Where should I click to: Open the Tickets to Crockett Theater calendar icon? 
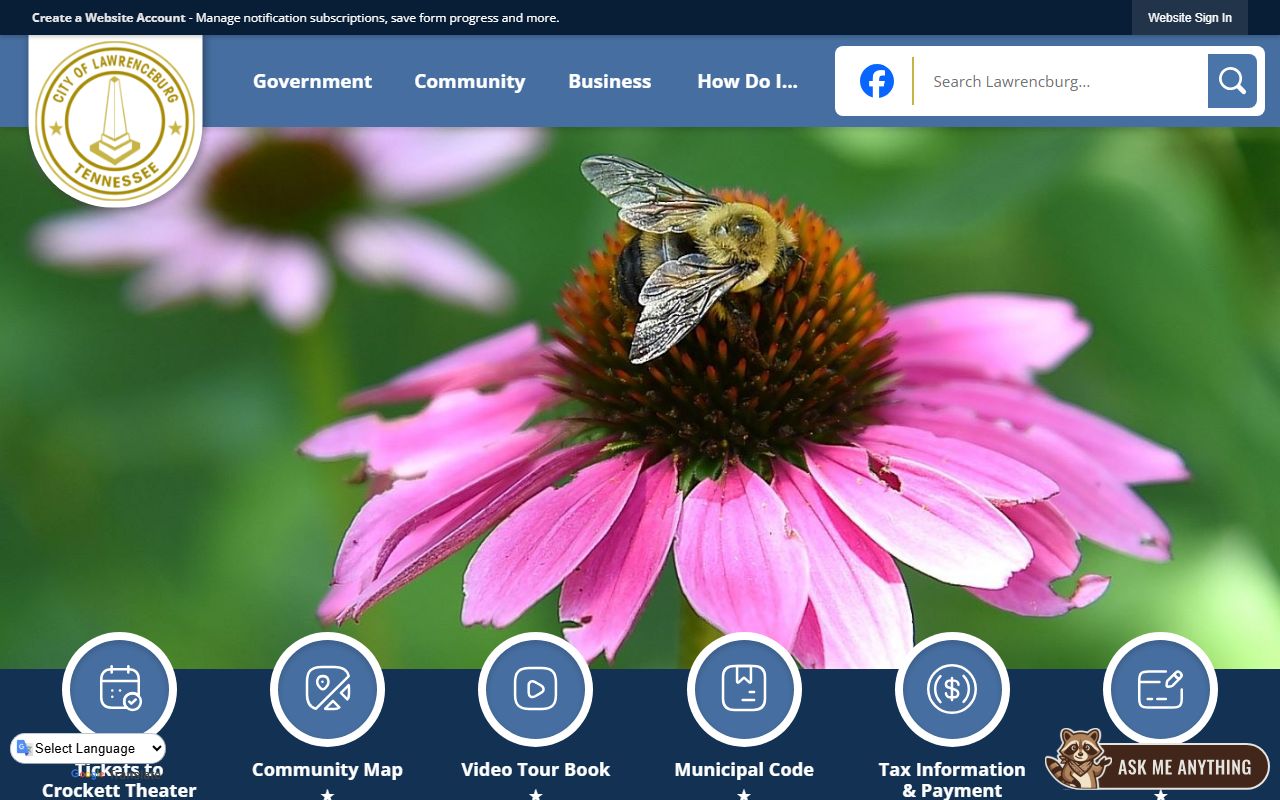119,689
